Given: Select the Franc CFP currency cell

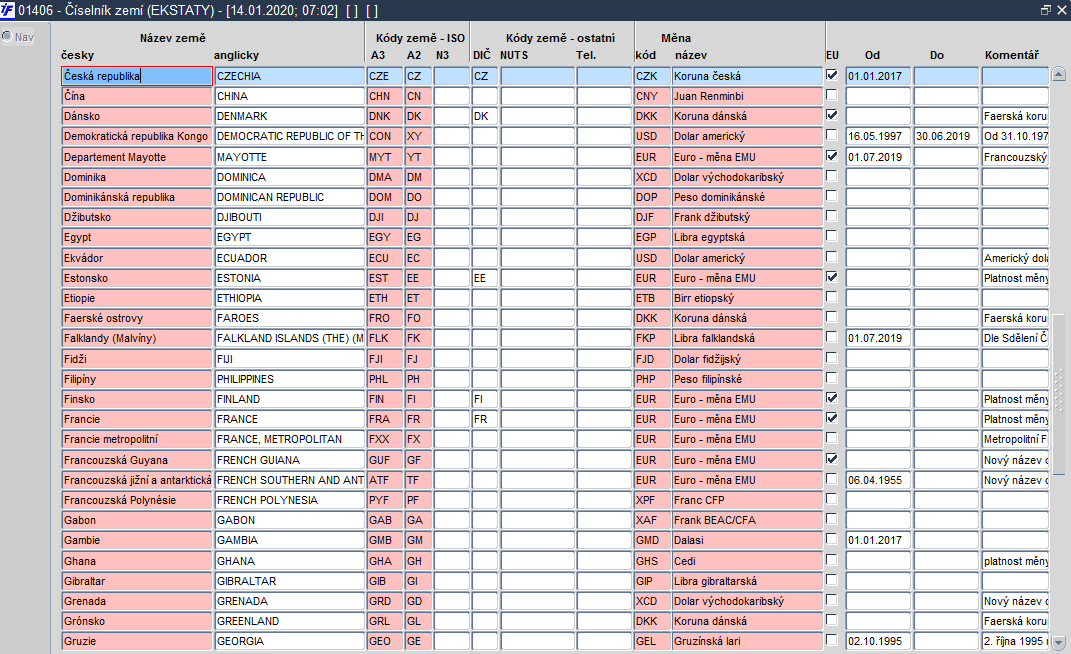Looking at the screenshot, I should 747,500.
